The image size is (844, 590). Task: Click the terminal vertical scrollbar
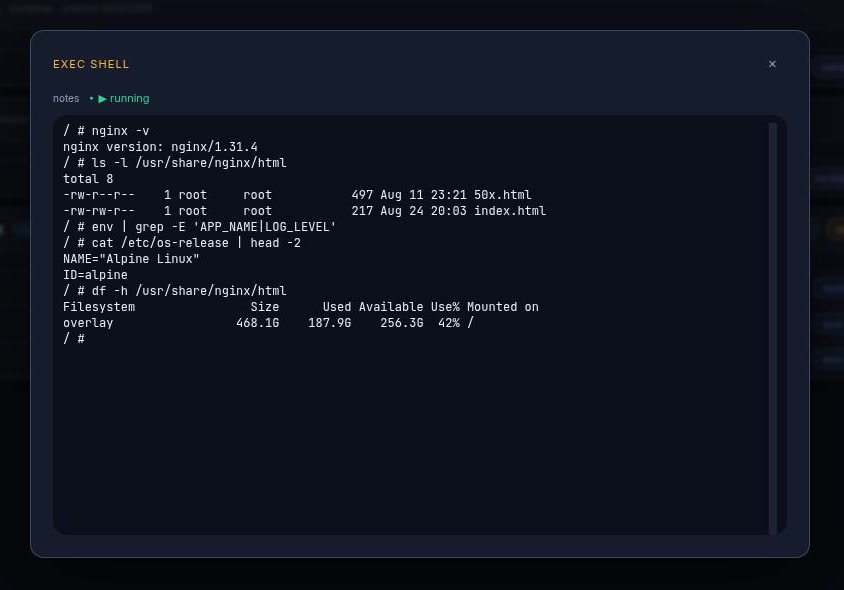pyautogui.click(x=772, y=328)
